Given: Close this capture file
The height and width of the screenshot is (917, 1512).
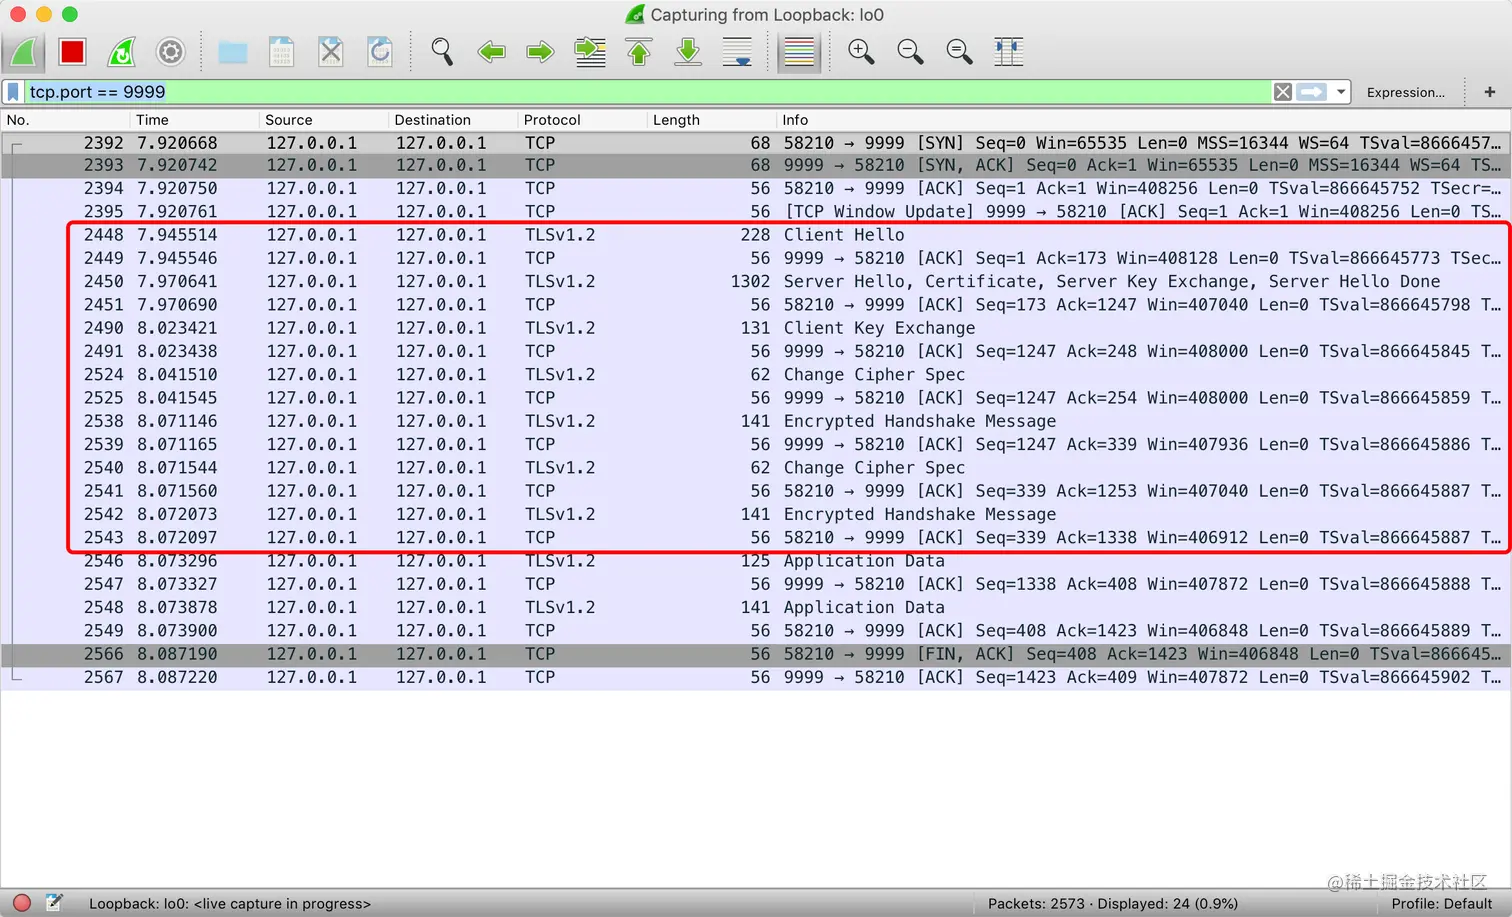Looking at the screenshot, I should (x=331, y=52).
